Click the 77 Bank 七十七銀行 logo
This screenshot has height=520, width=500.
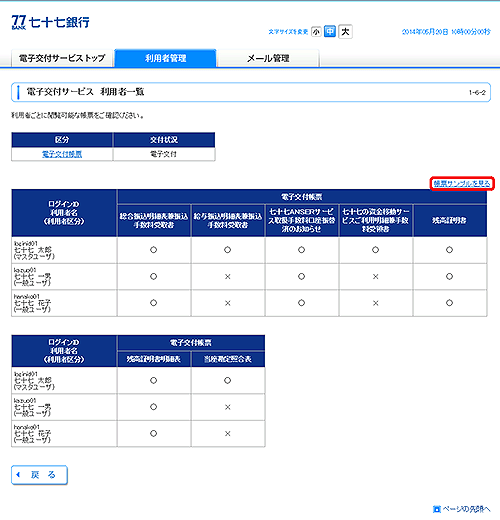point(51,22)
